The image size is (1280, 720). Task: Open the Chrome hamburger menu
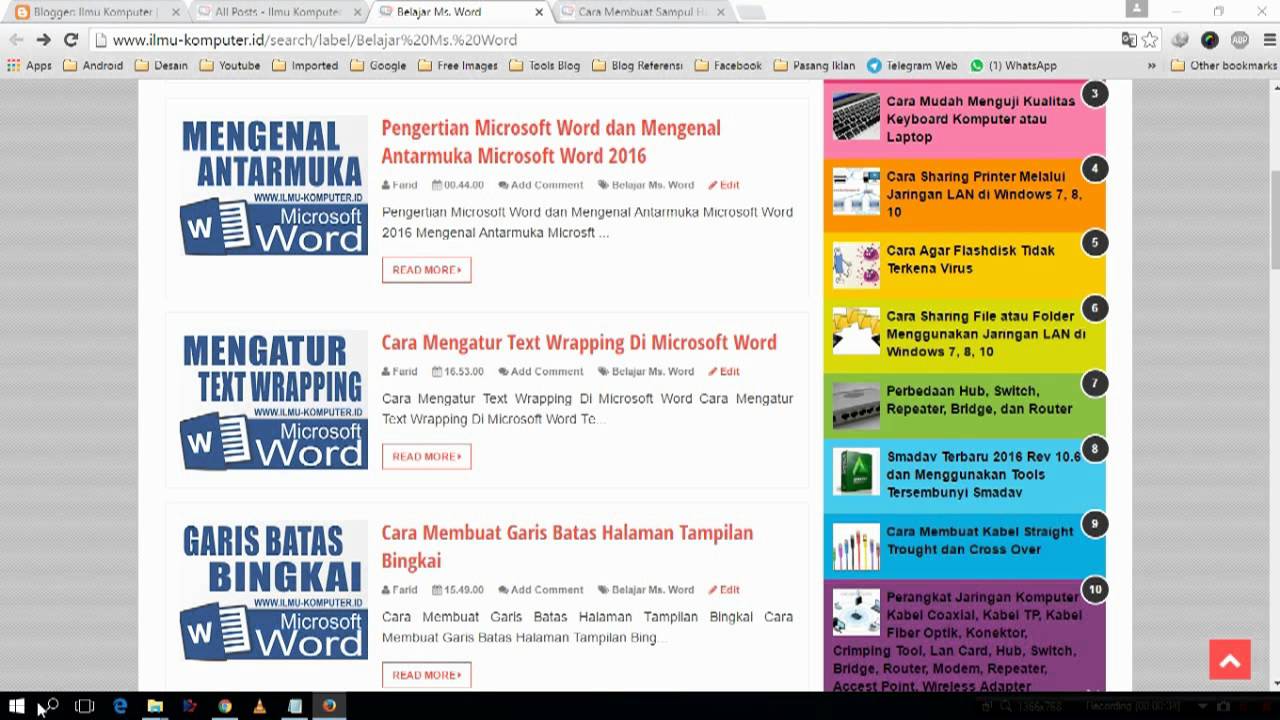1269,40
